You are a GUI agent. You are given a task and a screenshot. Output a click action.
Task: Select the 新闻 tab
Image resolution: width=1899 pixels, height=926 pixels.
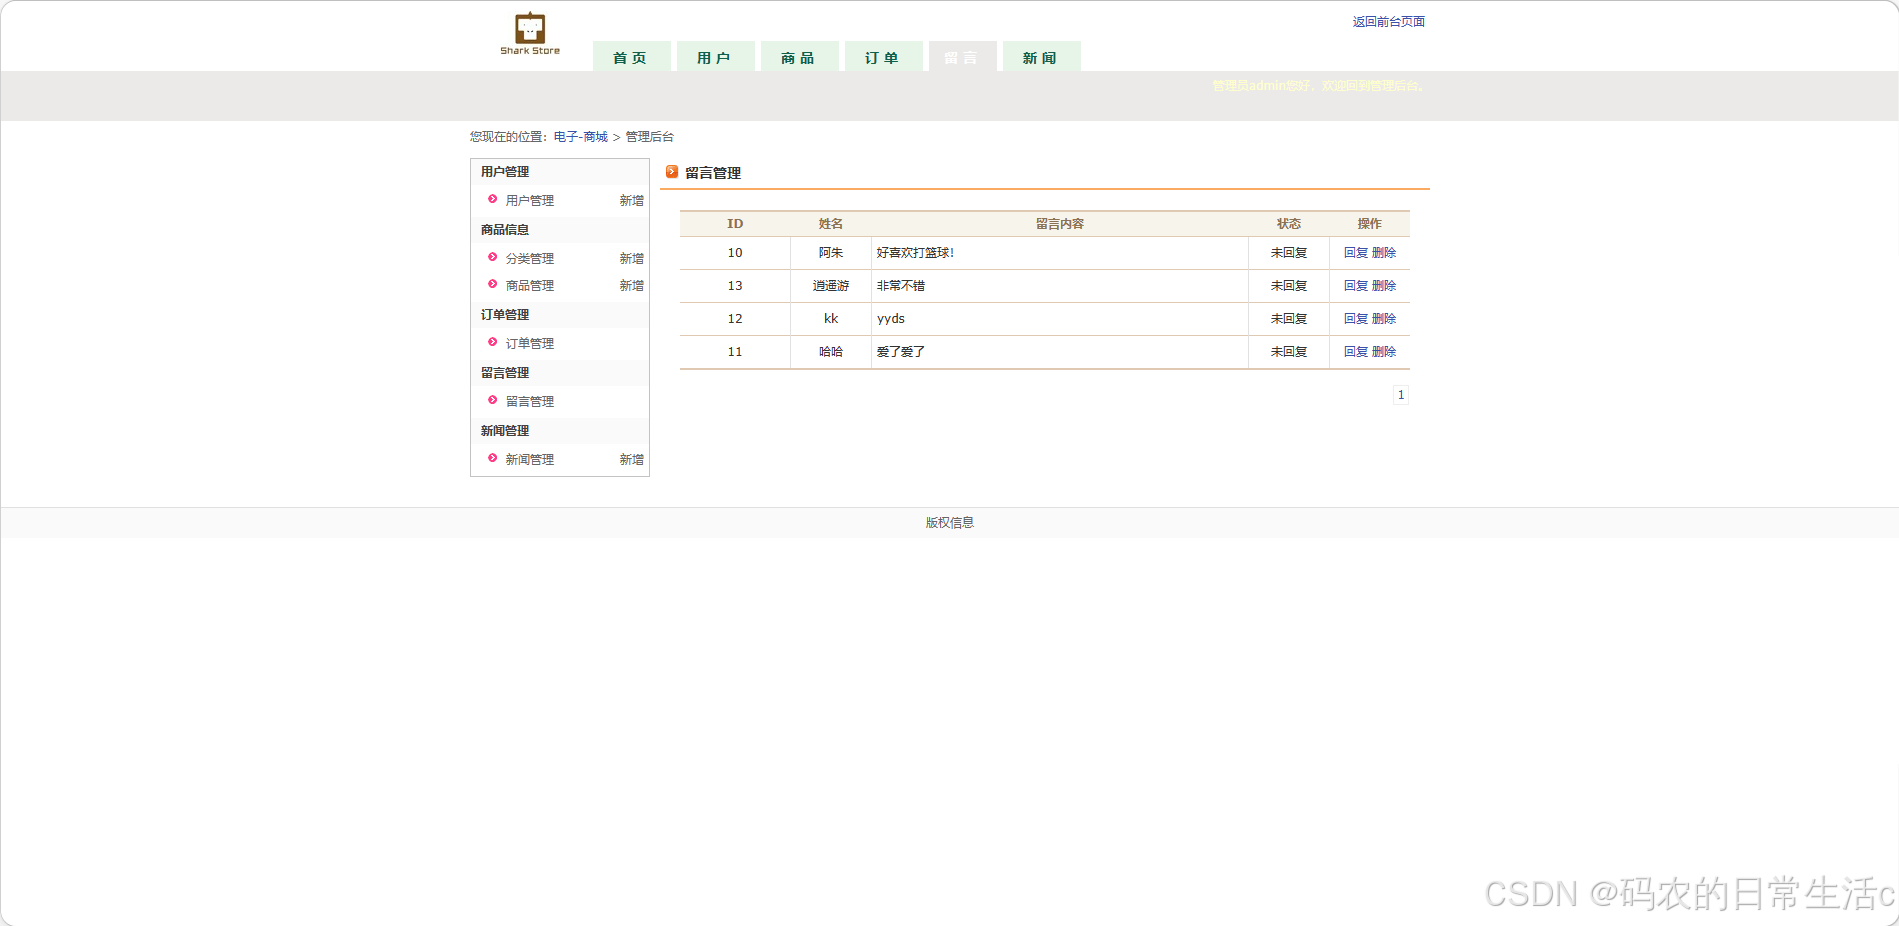1041,57
